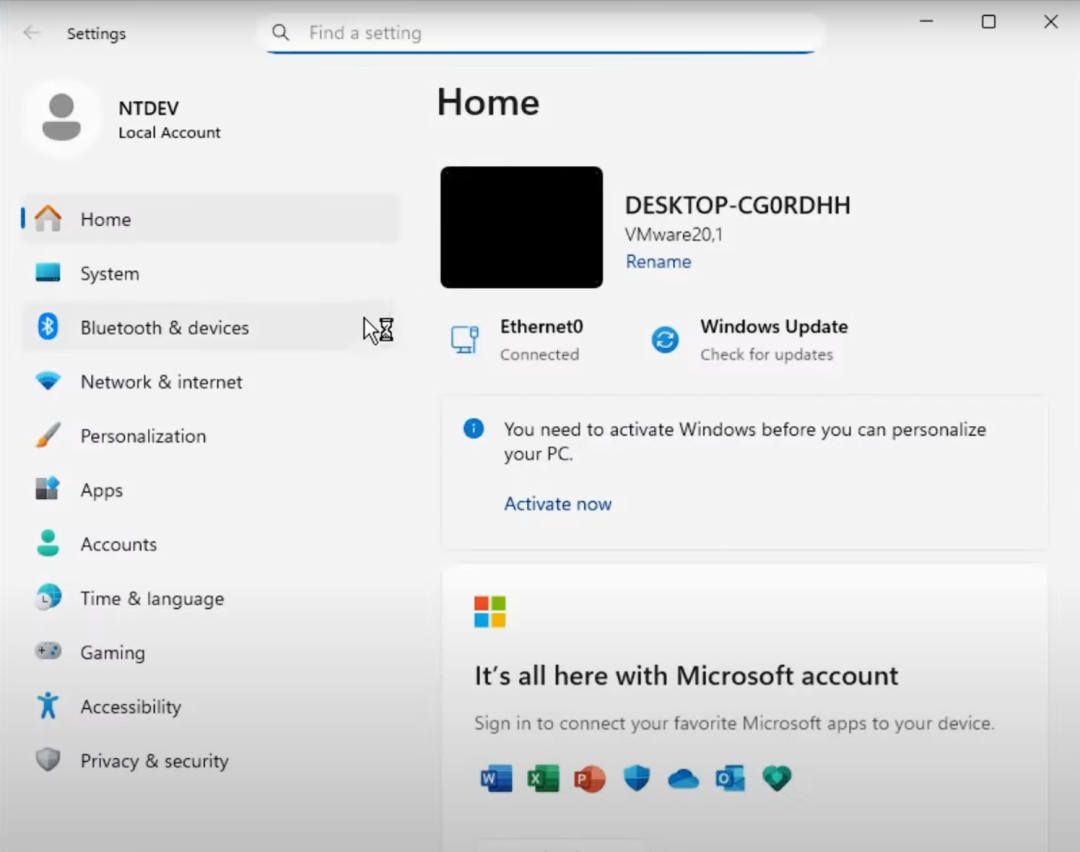Image resolution: width=1080 pixels, height=852 pixels.
Task: Select the Personalization paintbrush icon
Action: [47, 436]
